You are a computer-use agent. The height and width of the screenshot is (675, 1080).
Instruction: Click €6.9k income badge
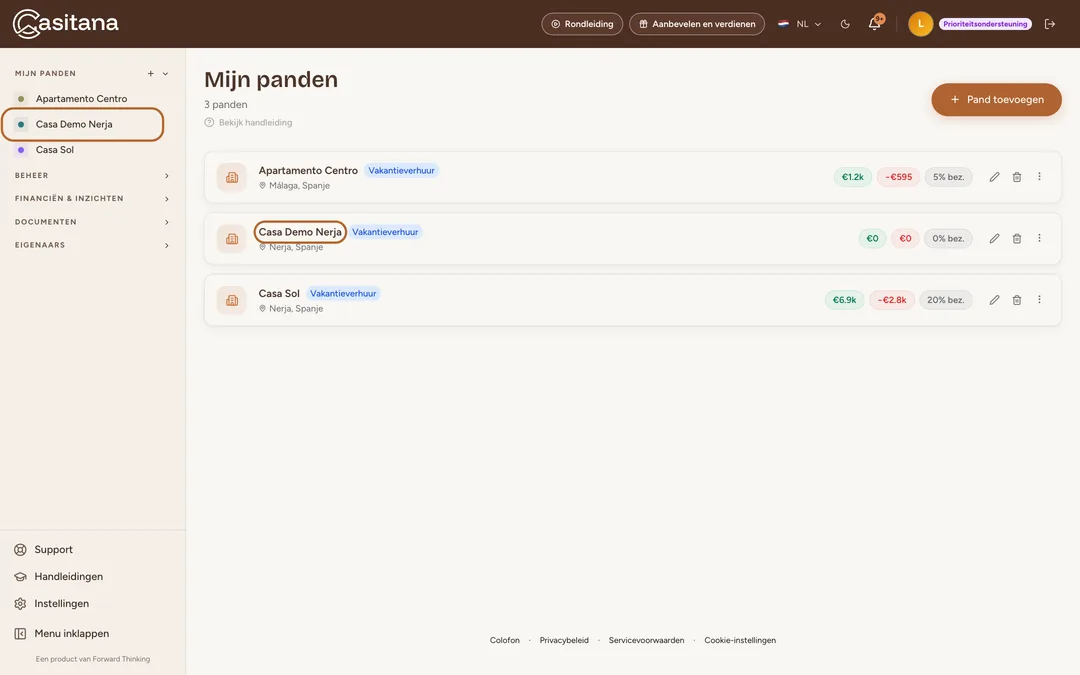click(844, 300)
